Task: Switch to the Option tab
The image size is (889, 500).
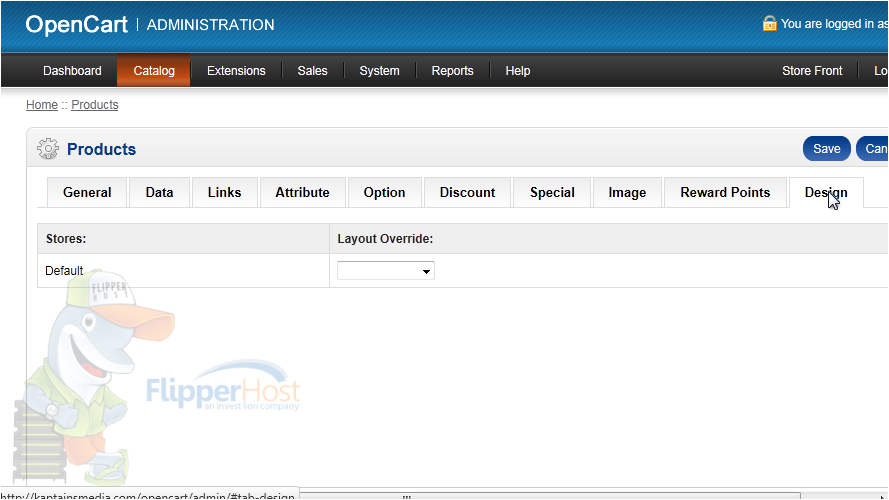Action: click(x=384, y=193)
